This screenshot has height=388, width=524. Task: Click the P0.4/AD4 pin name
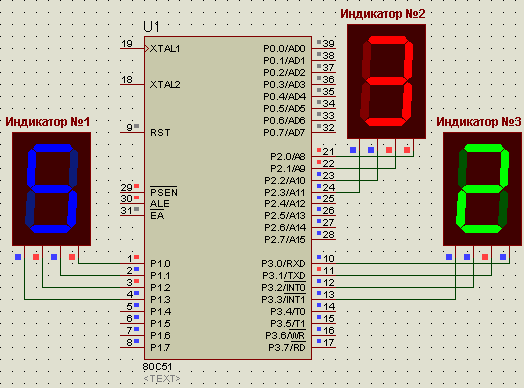(284, 97)
